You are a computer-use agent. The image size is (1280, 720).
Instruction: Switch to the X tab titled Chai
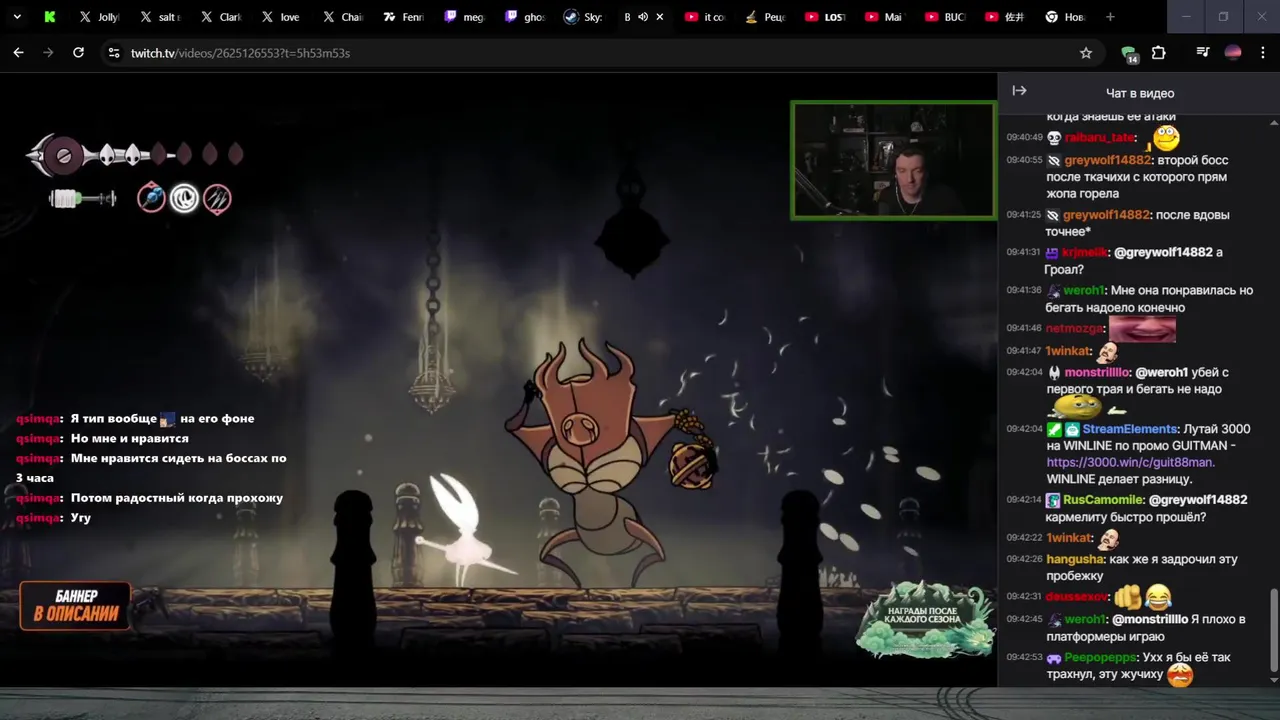pyautogui.click(x=342, y=17)
